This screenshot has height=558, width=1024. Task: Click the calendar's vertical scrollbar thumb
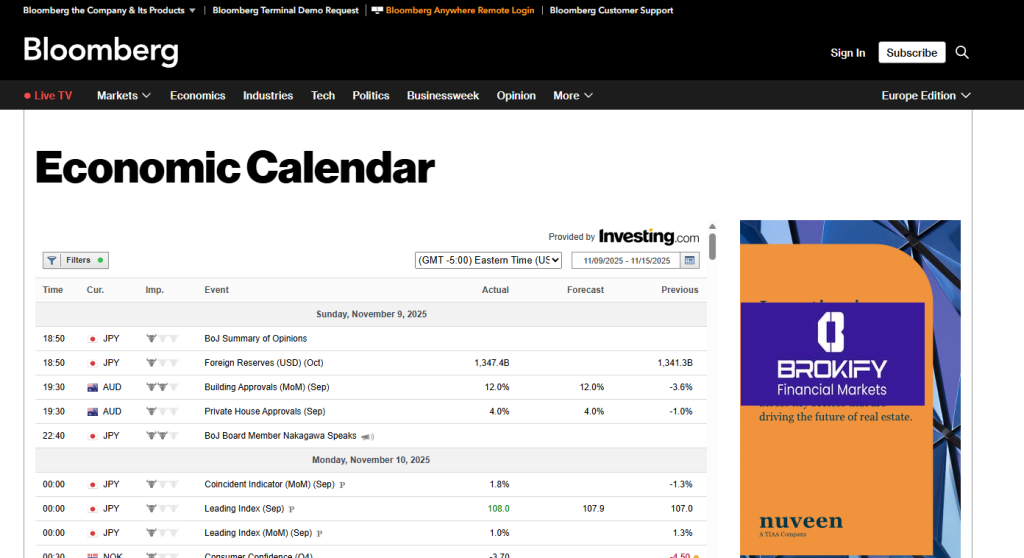tap(712, 246)
